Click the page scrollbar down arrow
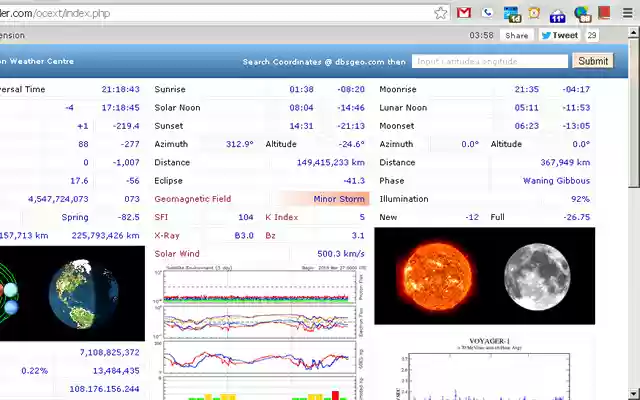 coord(634,394)
